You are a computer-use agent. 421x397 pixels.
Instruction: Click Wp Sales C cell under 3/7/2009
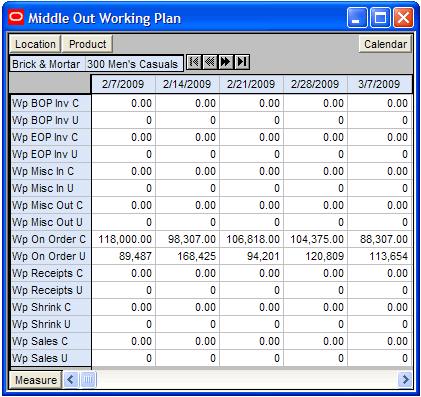click(379, 341)
